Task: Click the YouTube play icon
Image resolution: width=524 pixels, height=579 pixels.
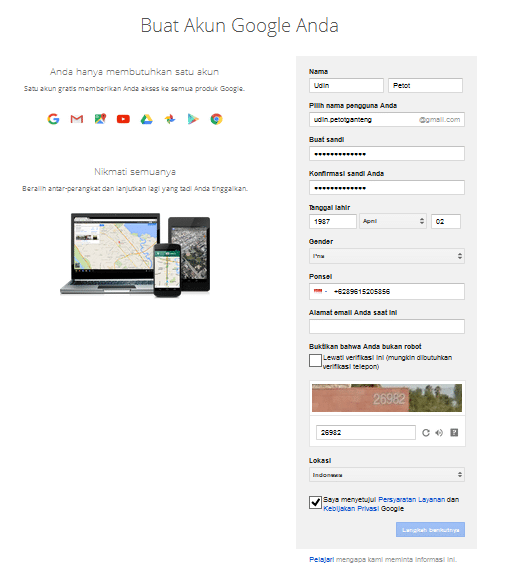Action: pos(123,119)
